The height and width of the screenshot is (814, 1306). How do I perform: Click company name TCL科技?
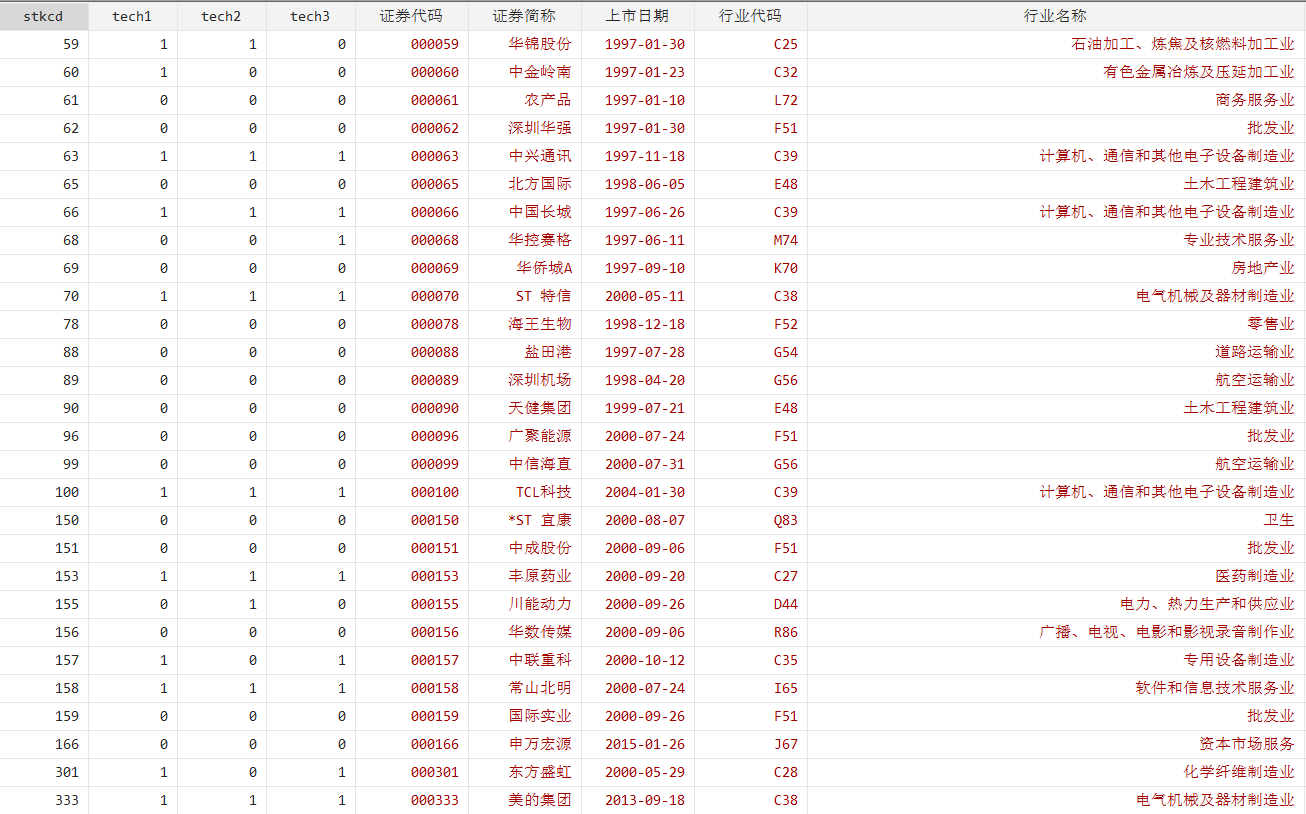point(544,492)
